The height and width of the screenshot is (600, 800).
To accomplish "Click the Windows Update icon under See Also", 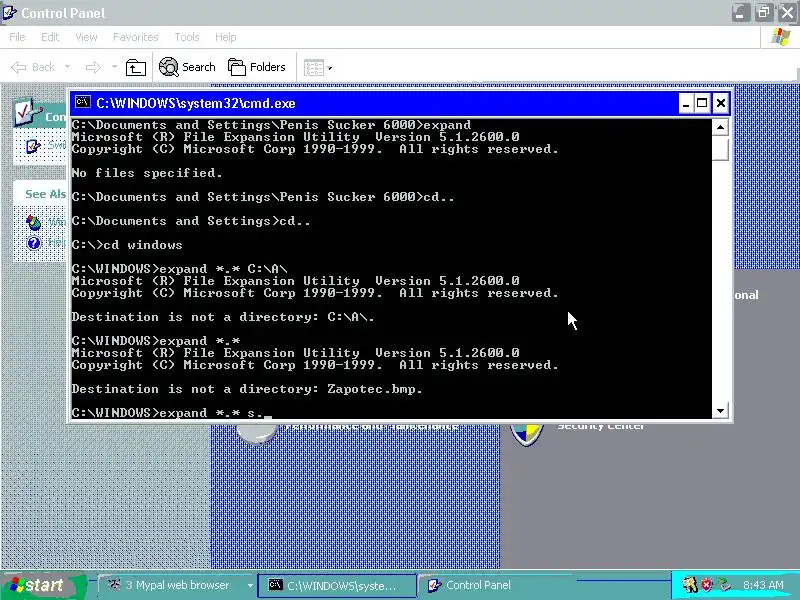I will 34,222.
